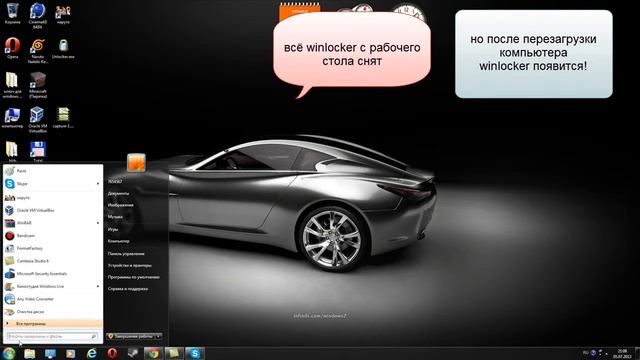The image size is (640, 360).
Task: Open Skype from the taskbar
Action: (x=195, y=353)
